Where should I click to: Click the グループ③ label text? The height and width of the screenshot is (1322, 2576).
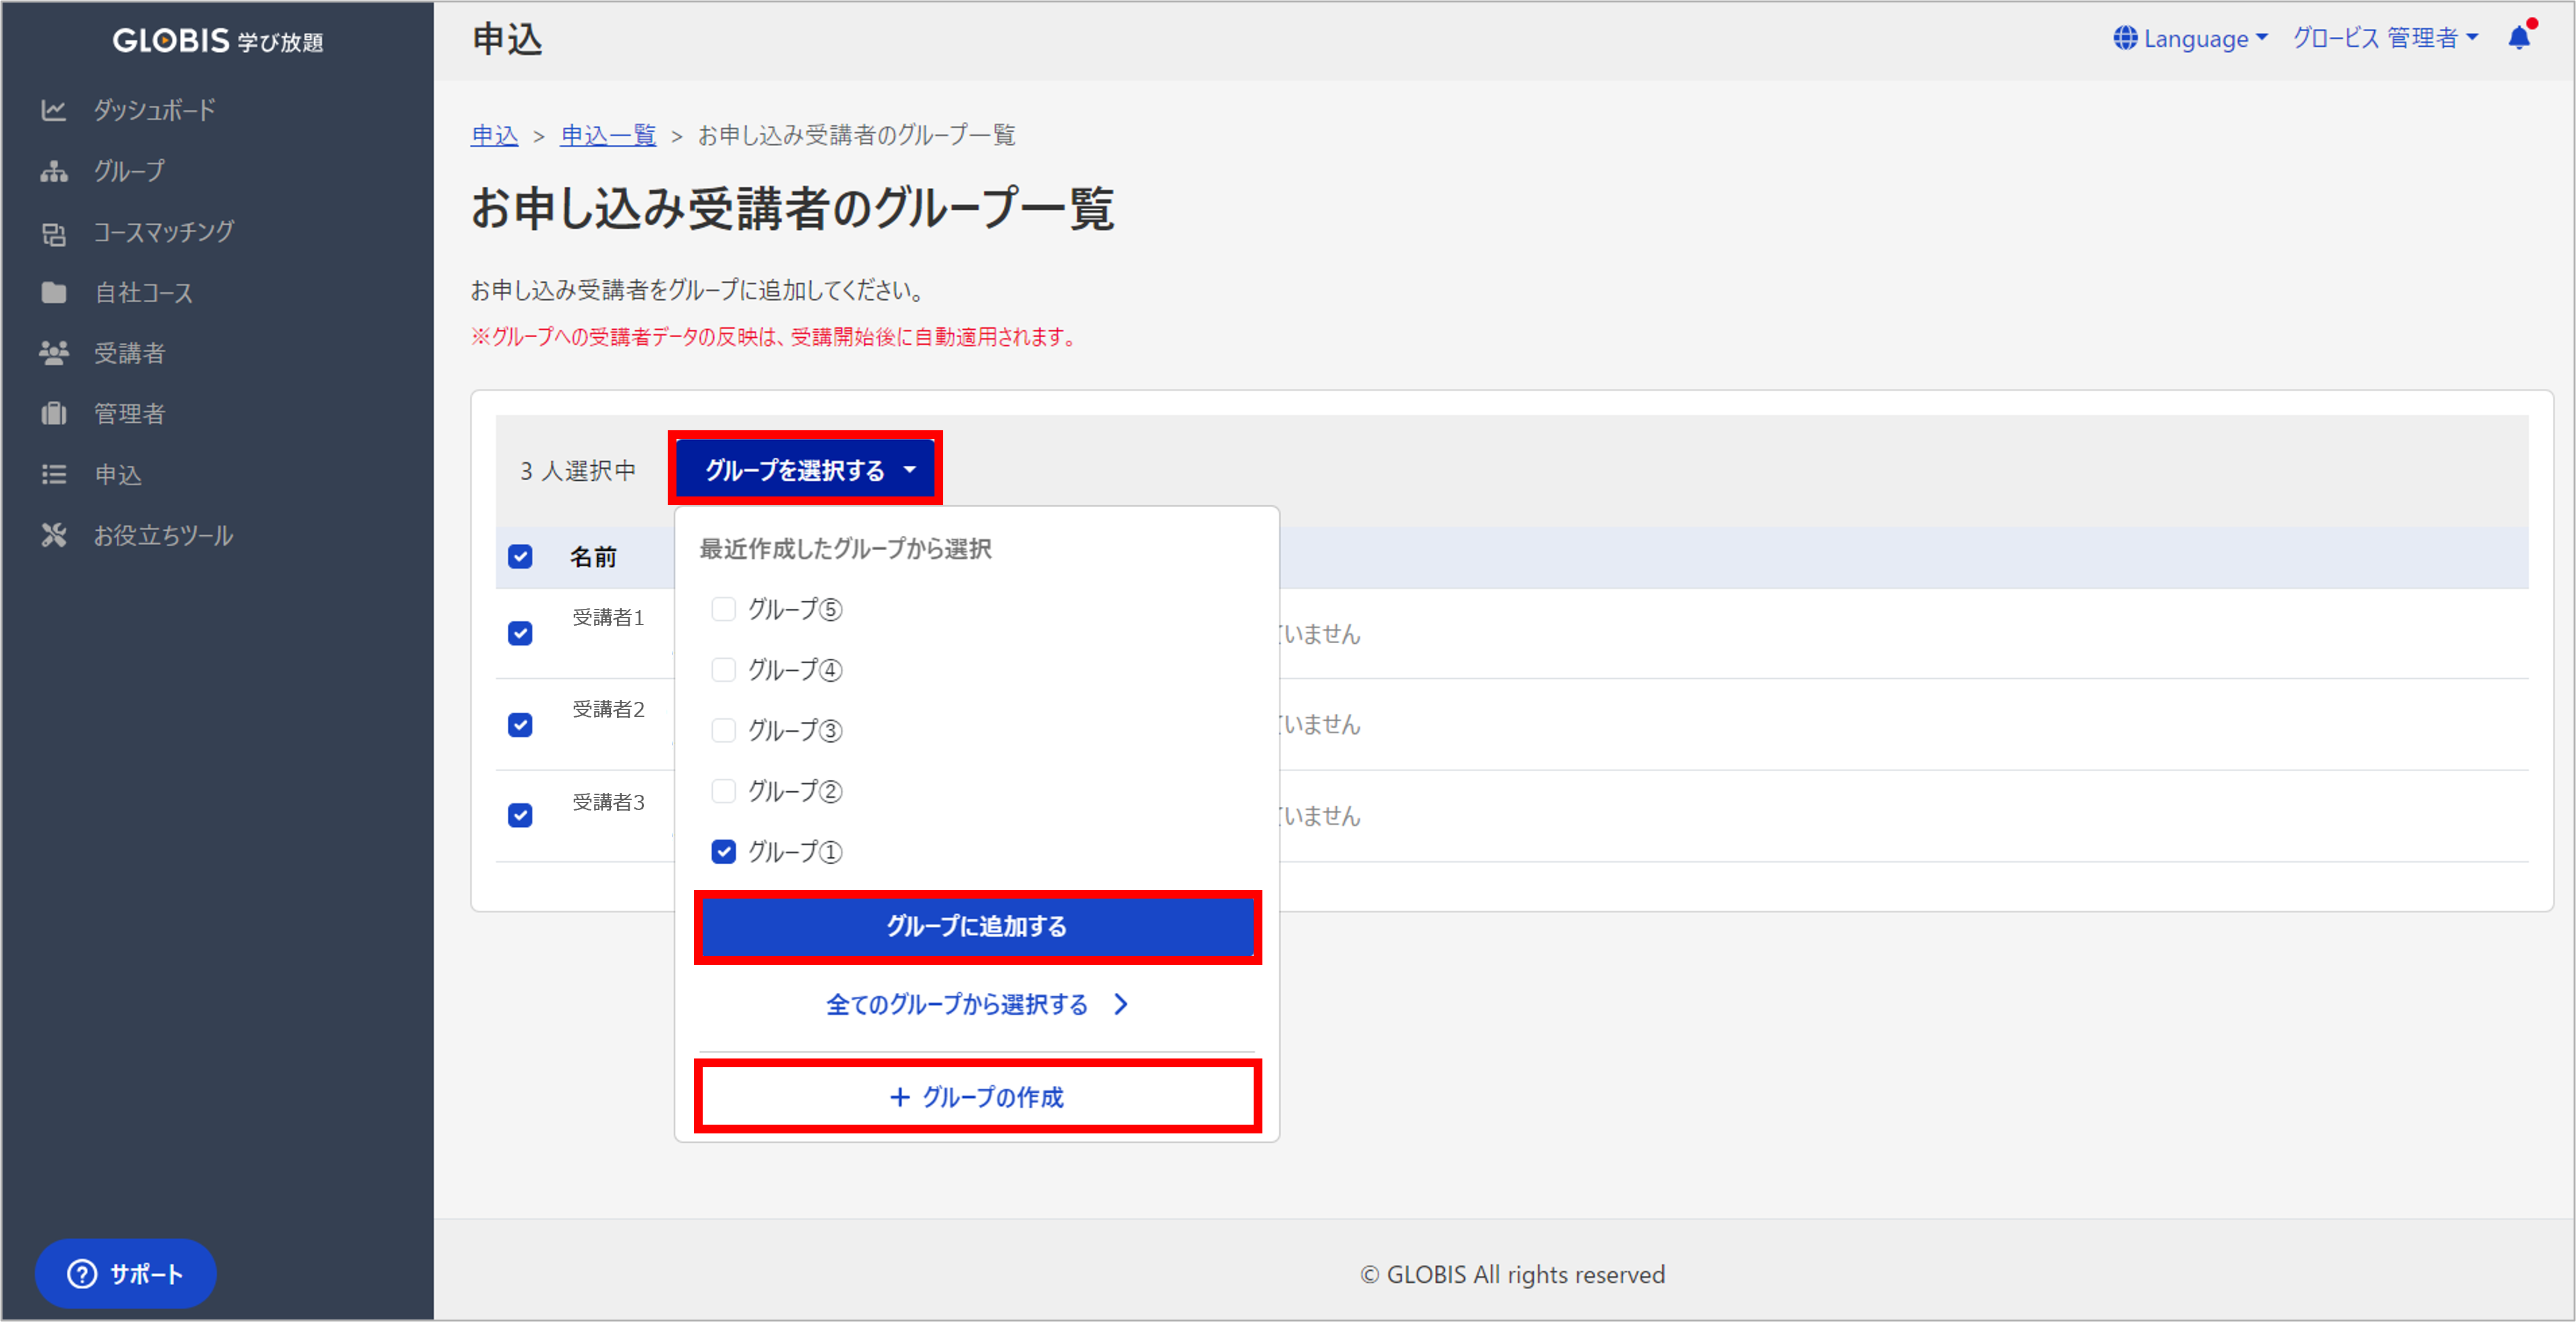click(795, 731)
